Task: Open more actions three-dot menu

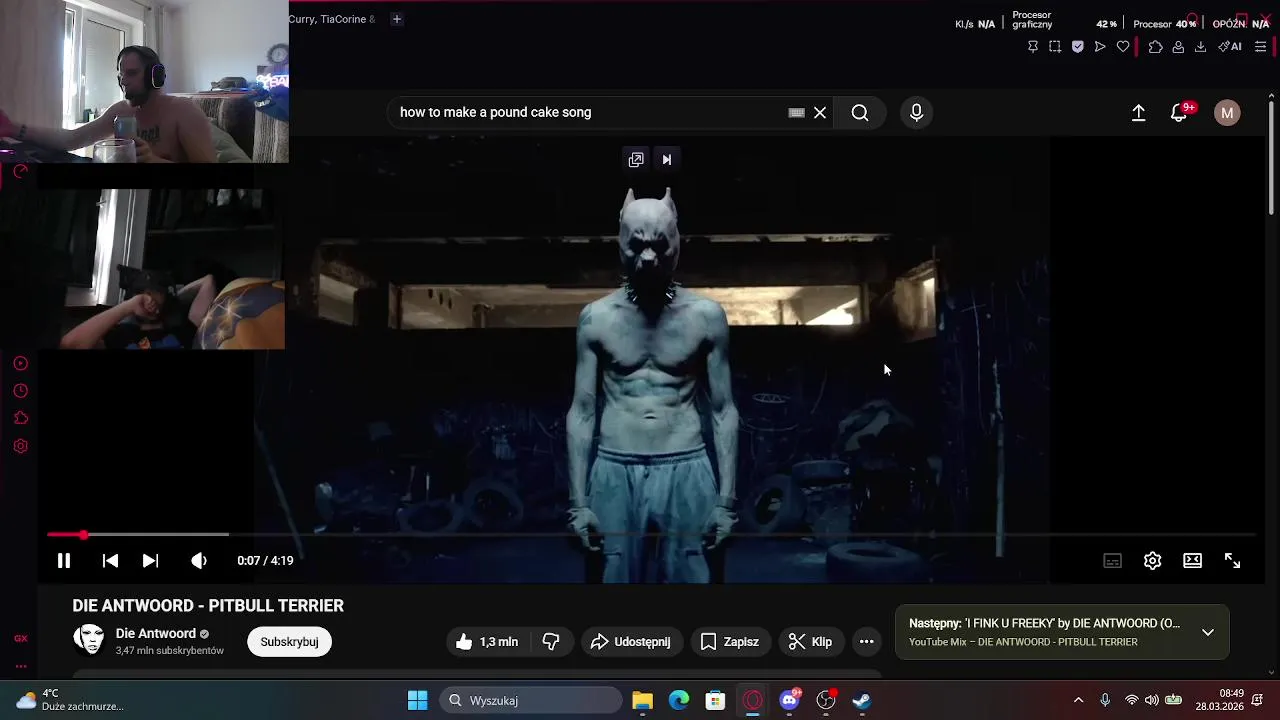Action: click(867, 642)
